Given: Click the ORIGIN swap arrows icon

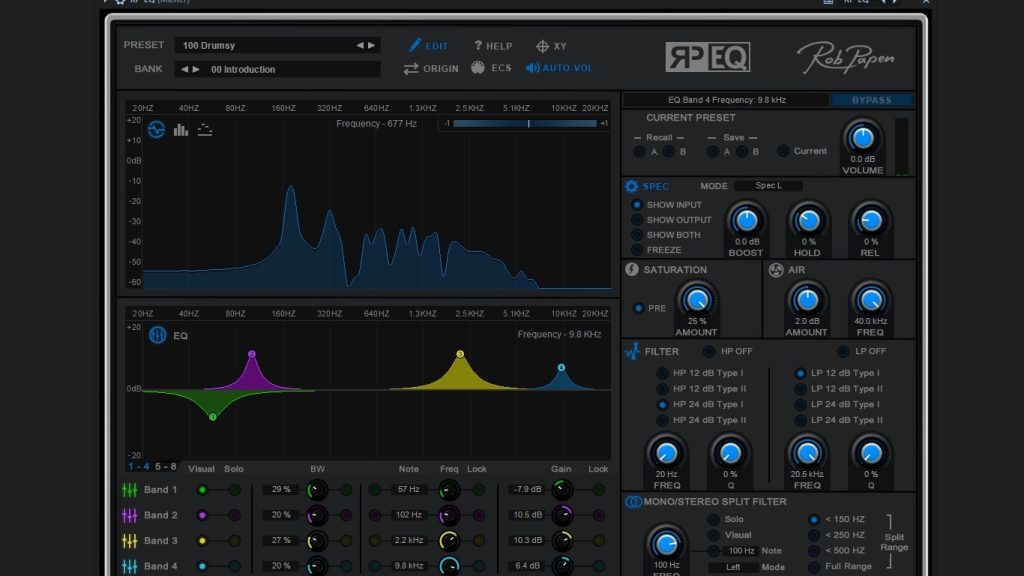Looking at the screenshot, I should click(411, 69).
